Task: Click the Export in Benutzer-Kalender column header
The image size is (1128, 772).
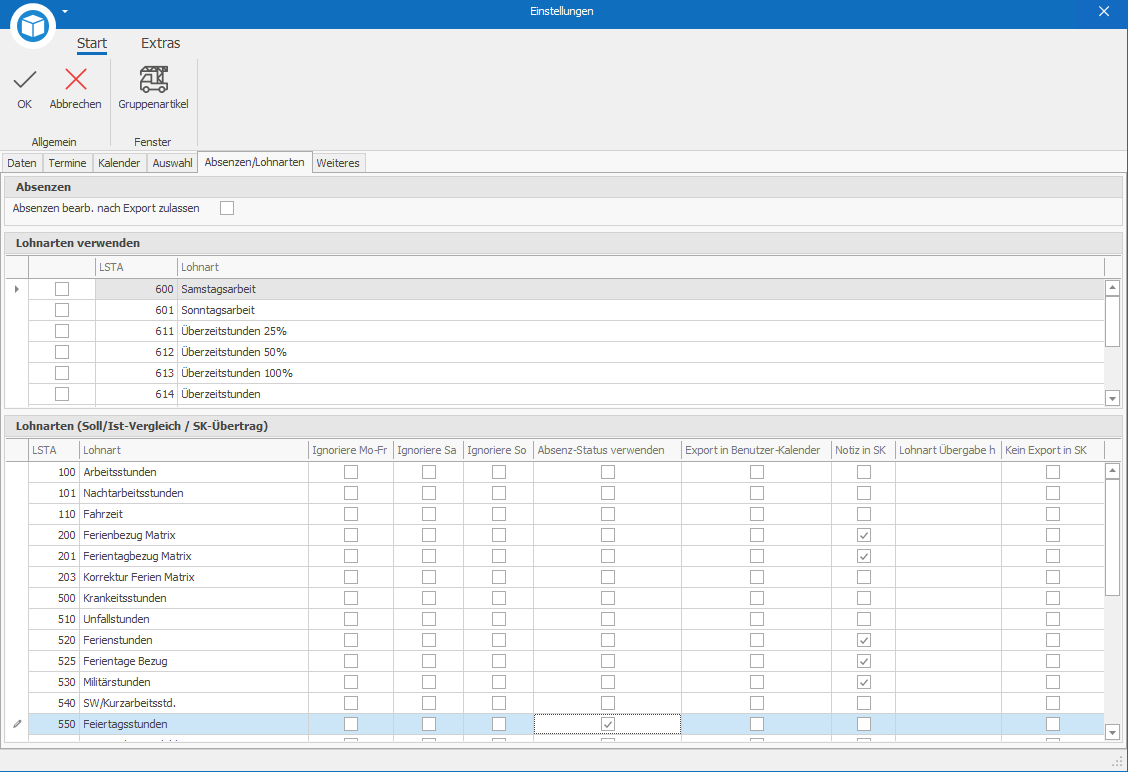Action: (756, 450)
